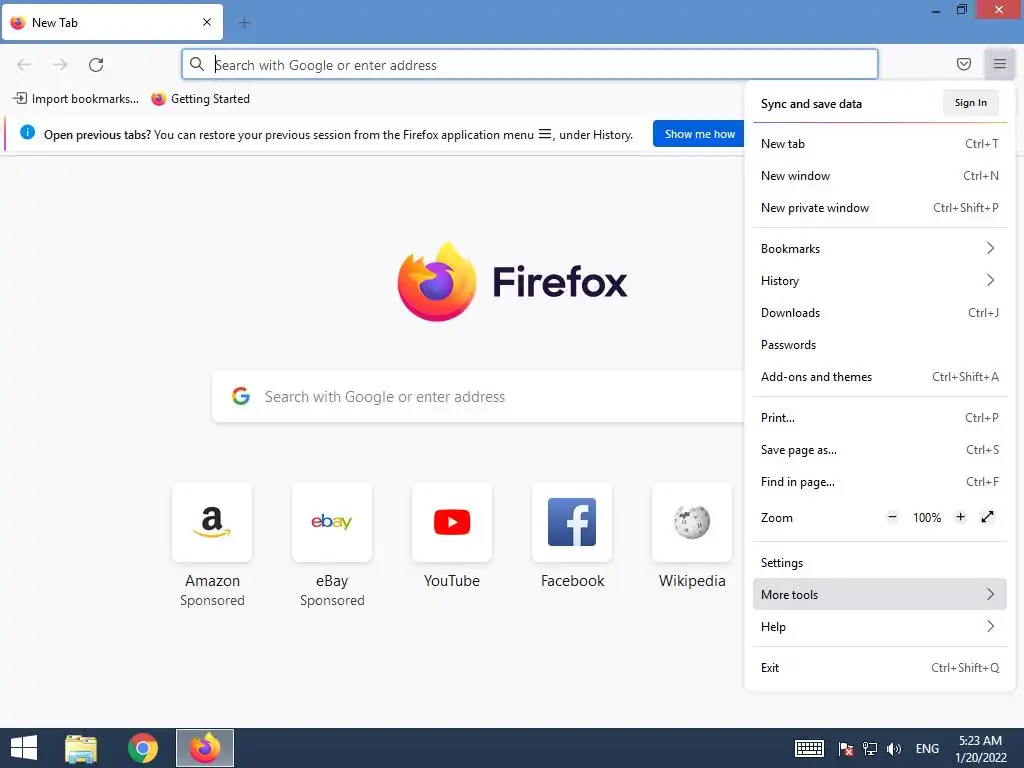Expand the History submenu
Viewport: 1024px width, 768px height.
pyautogui.click(x=880, y=280)
